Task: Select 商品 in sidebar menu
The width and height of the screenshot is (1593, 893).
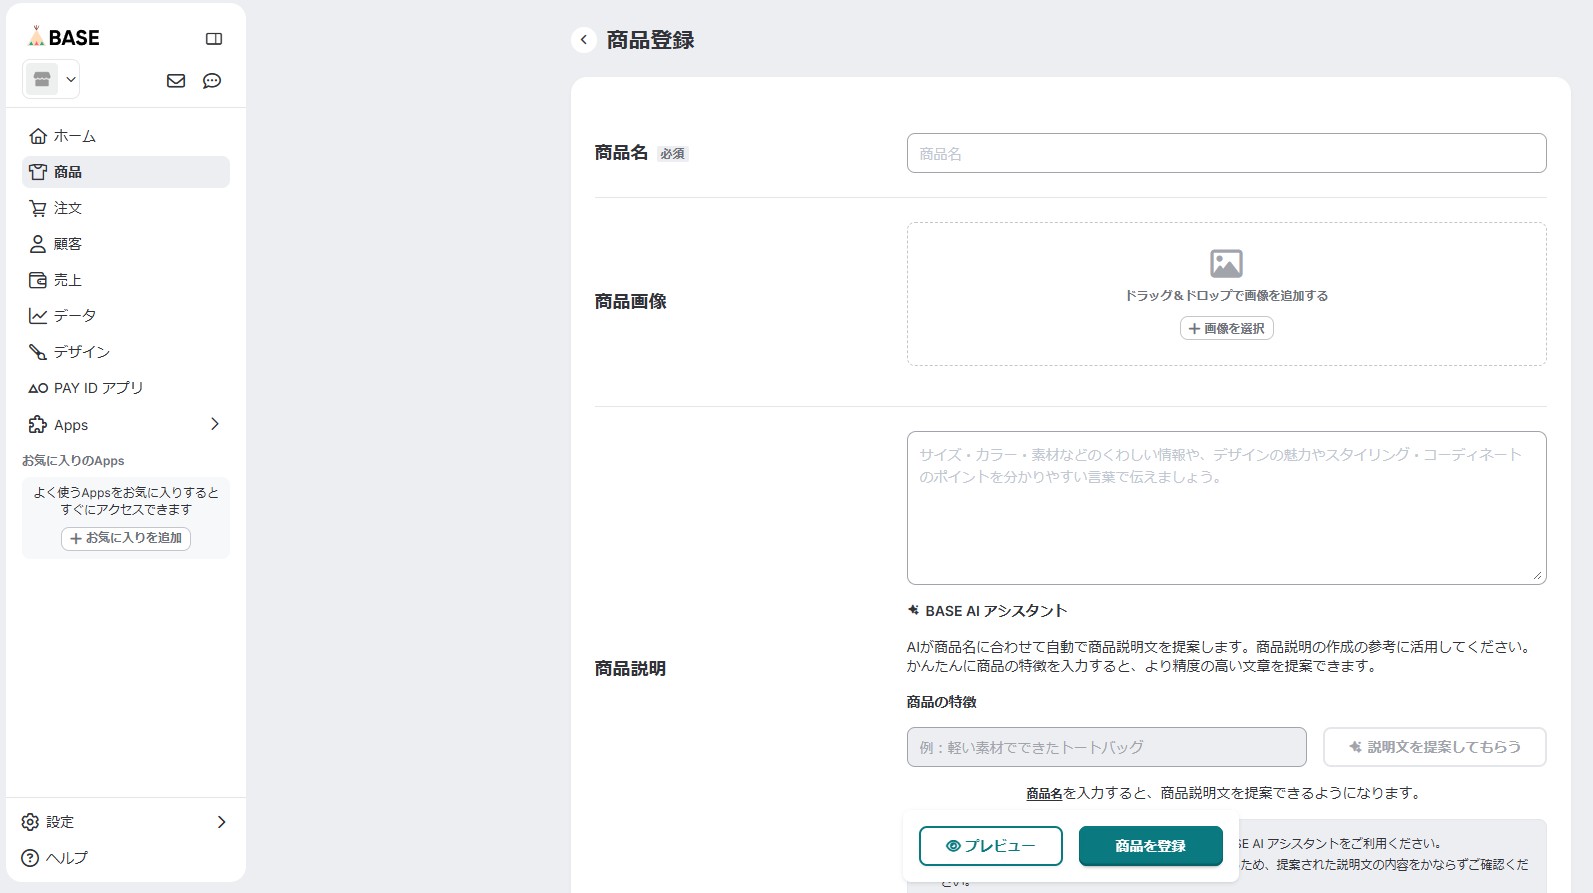Action: 126,172
